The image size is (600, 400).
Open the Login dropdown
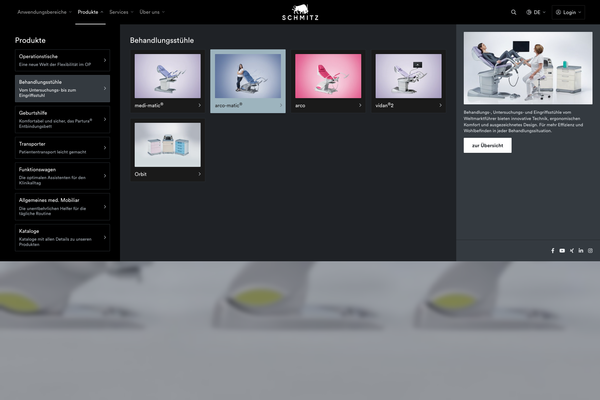tap(568, 12)
